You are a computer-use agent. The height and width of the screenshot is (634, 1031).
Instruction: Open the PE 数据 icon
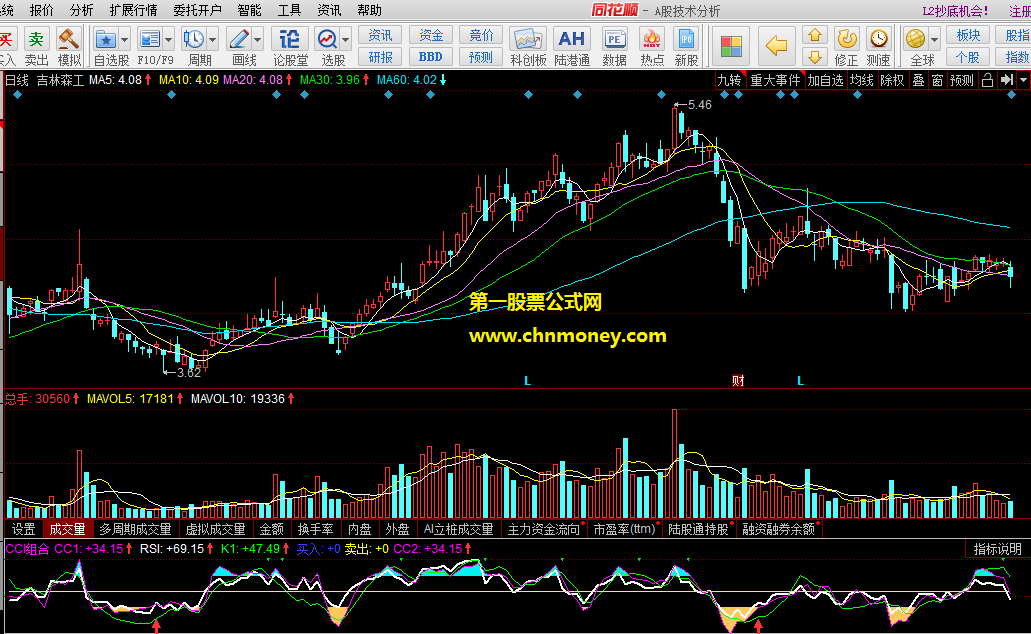(x=614, y=39)
